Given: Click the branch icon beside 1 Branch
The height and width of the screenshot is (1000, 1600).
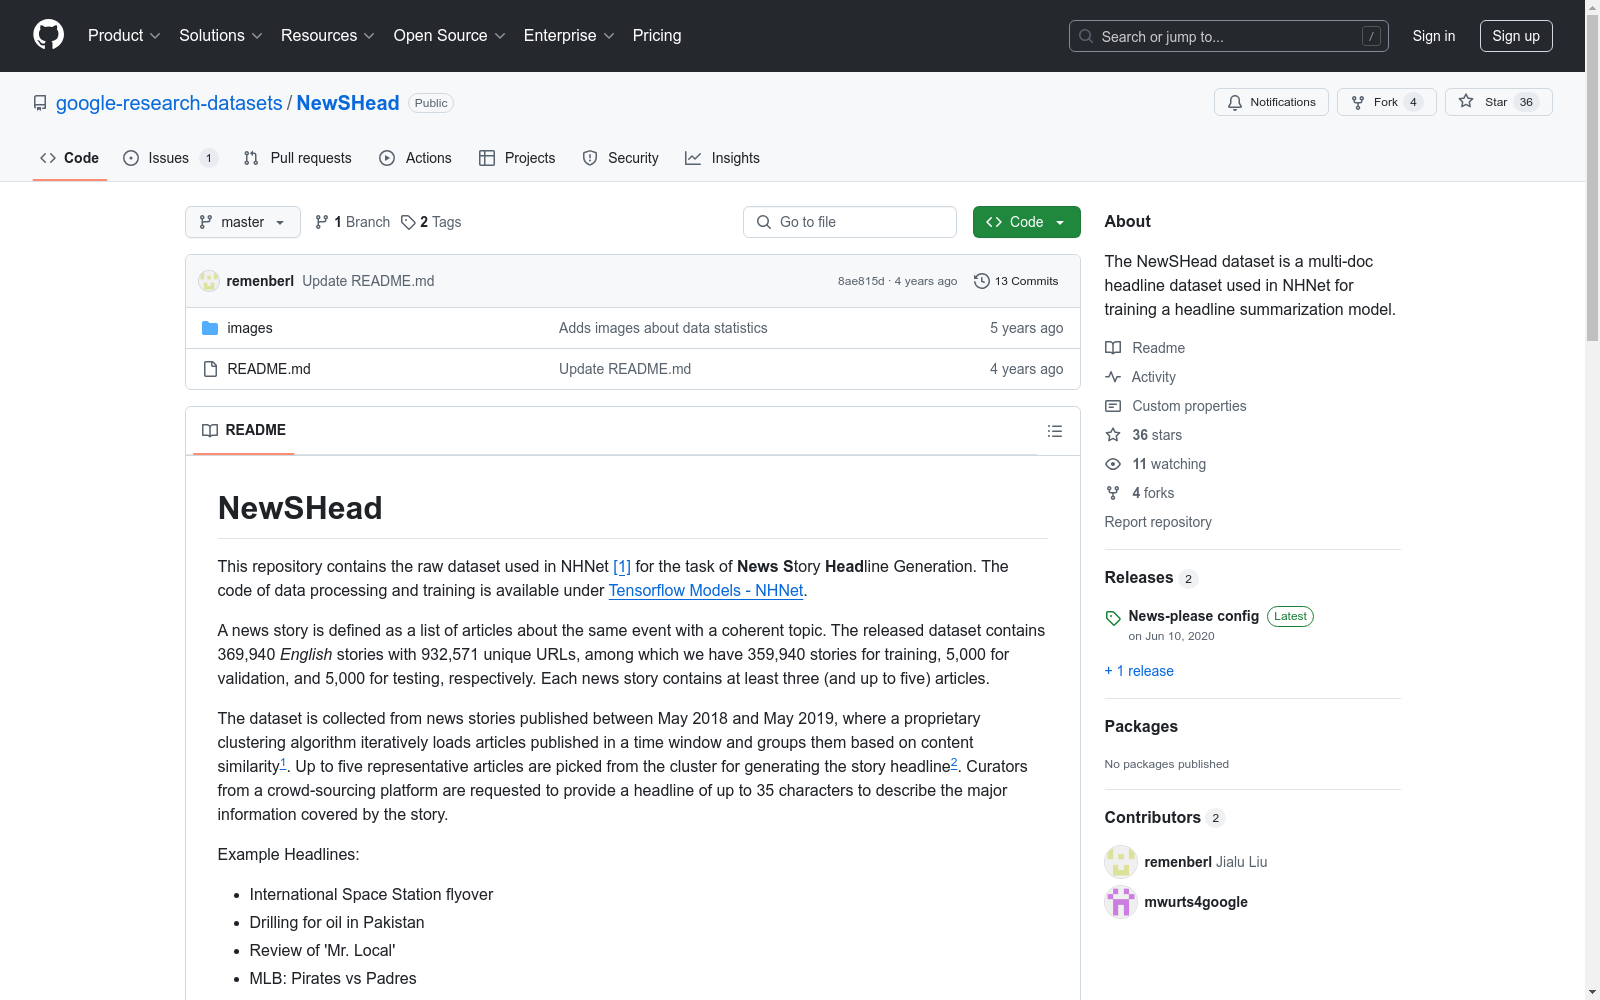Looking at the screenshot, I should pos(322,222).
